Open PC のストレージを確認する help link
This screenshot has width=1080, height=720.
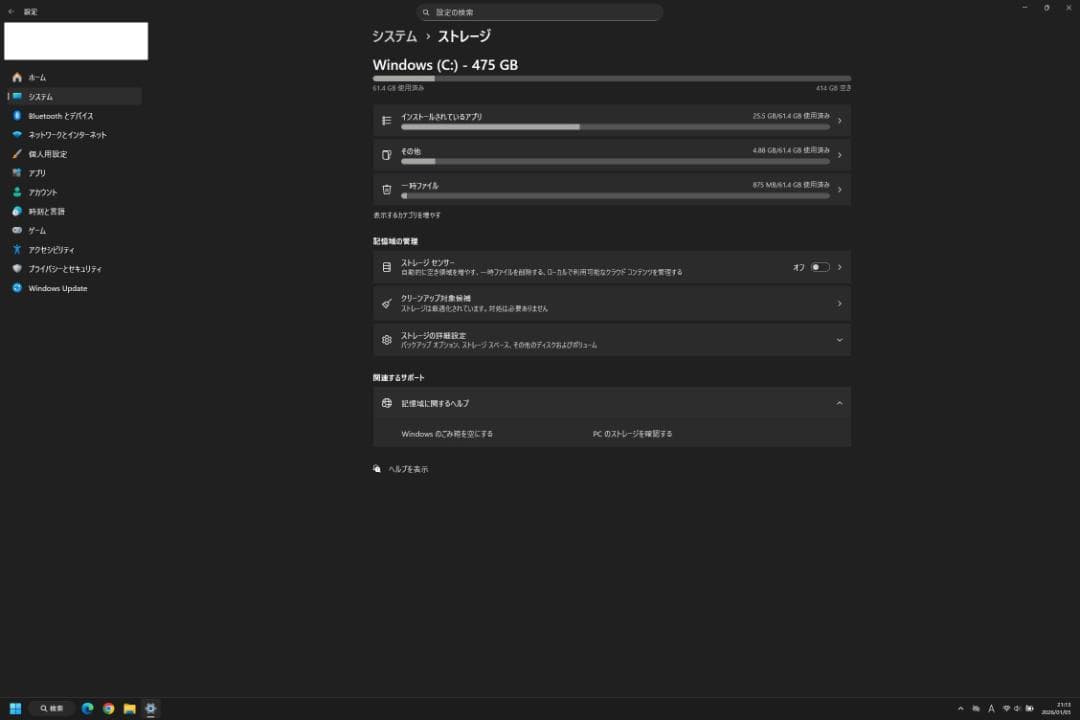click(x=632, y=434)
